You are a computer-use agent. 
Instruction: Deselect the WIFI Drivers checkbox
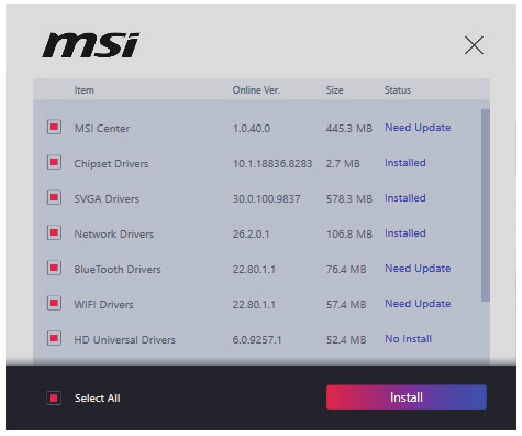54,303
